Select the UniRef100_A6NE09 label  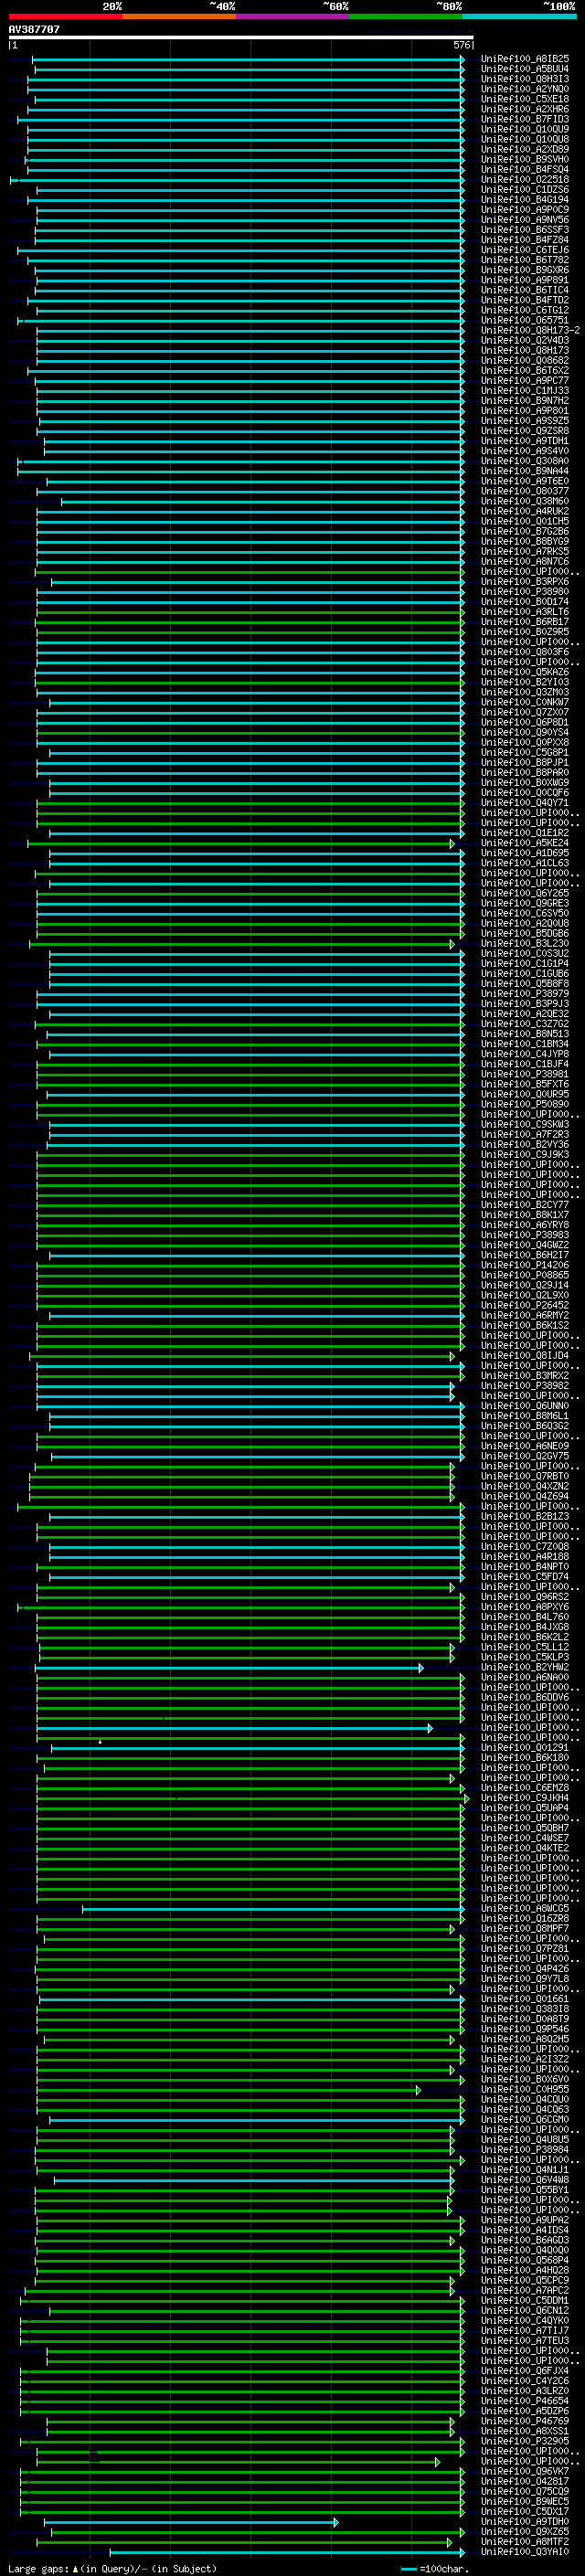coord(525,1446)
